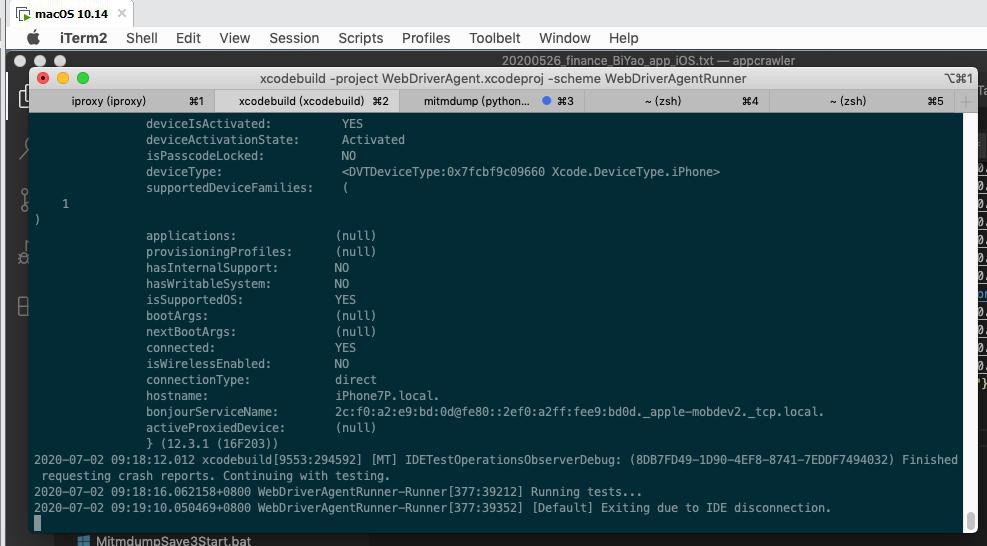Select the xcodebuild terminal tab
The width and height of the screenshot is (987, 546).
pos(307,101)
